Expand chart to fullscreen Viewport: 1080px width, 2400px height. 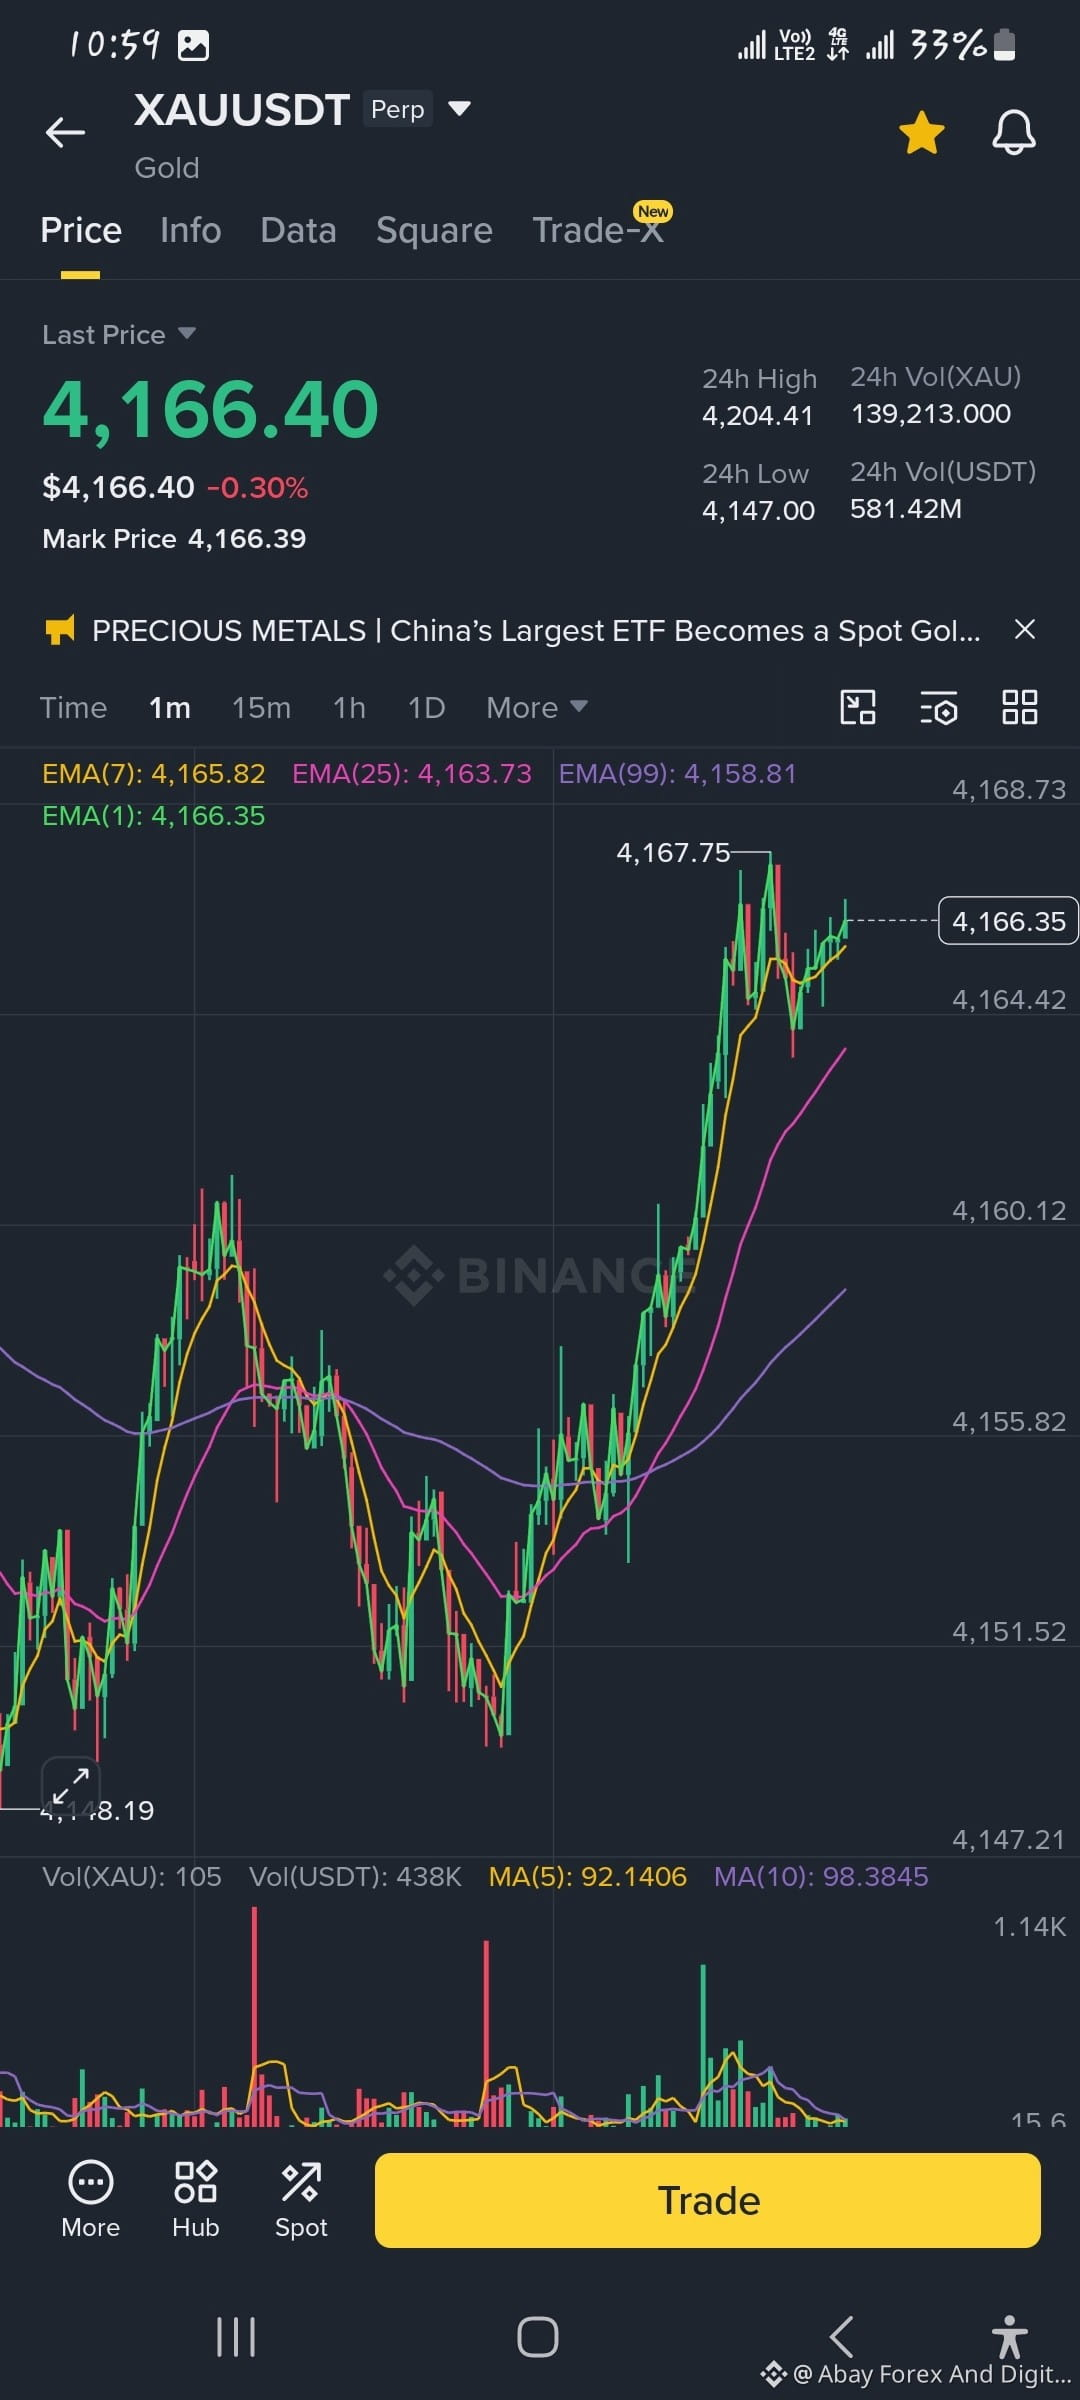click(x=70, y=1786)
